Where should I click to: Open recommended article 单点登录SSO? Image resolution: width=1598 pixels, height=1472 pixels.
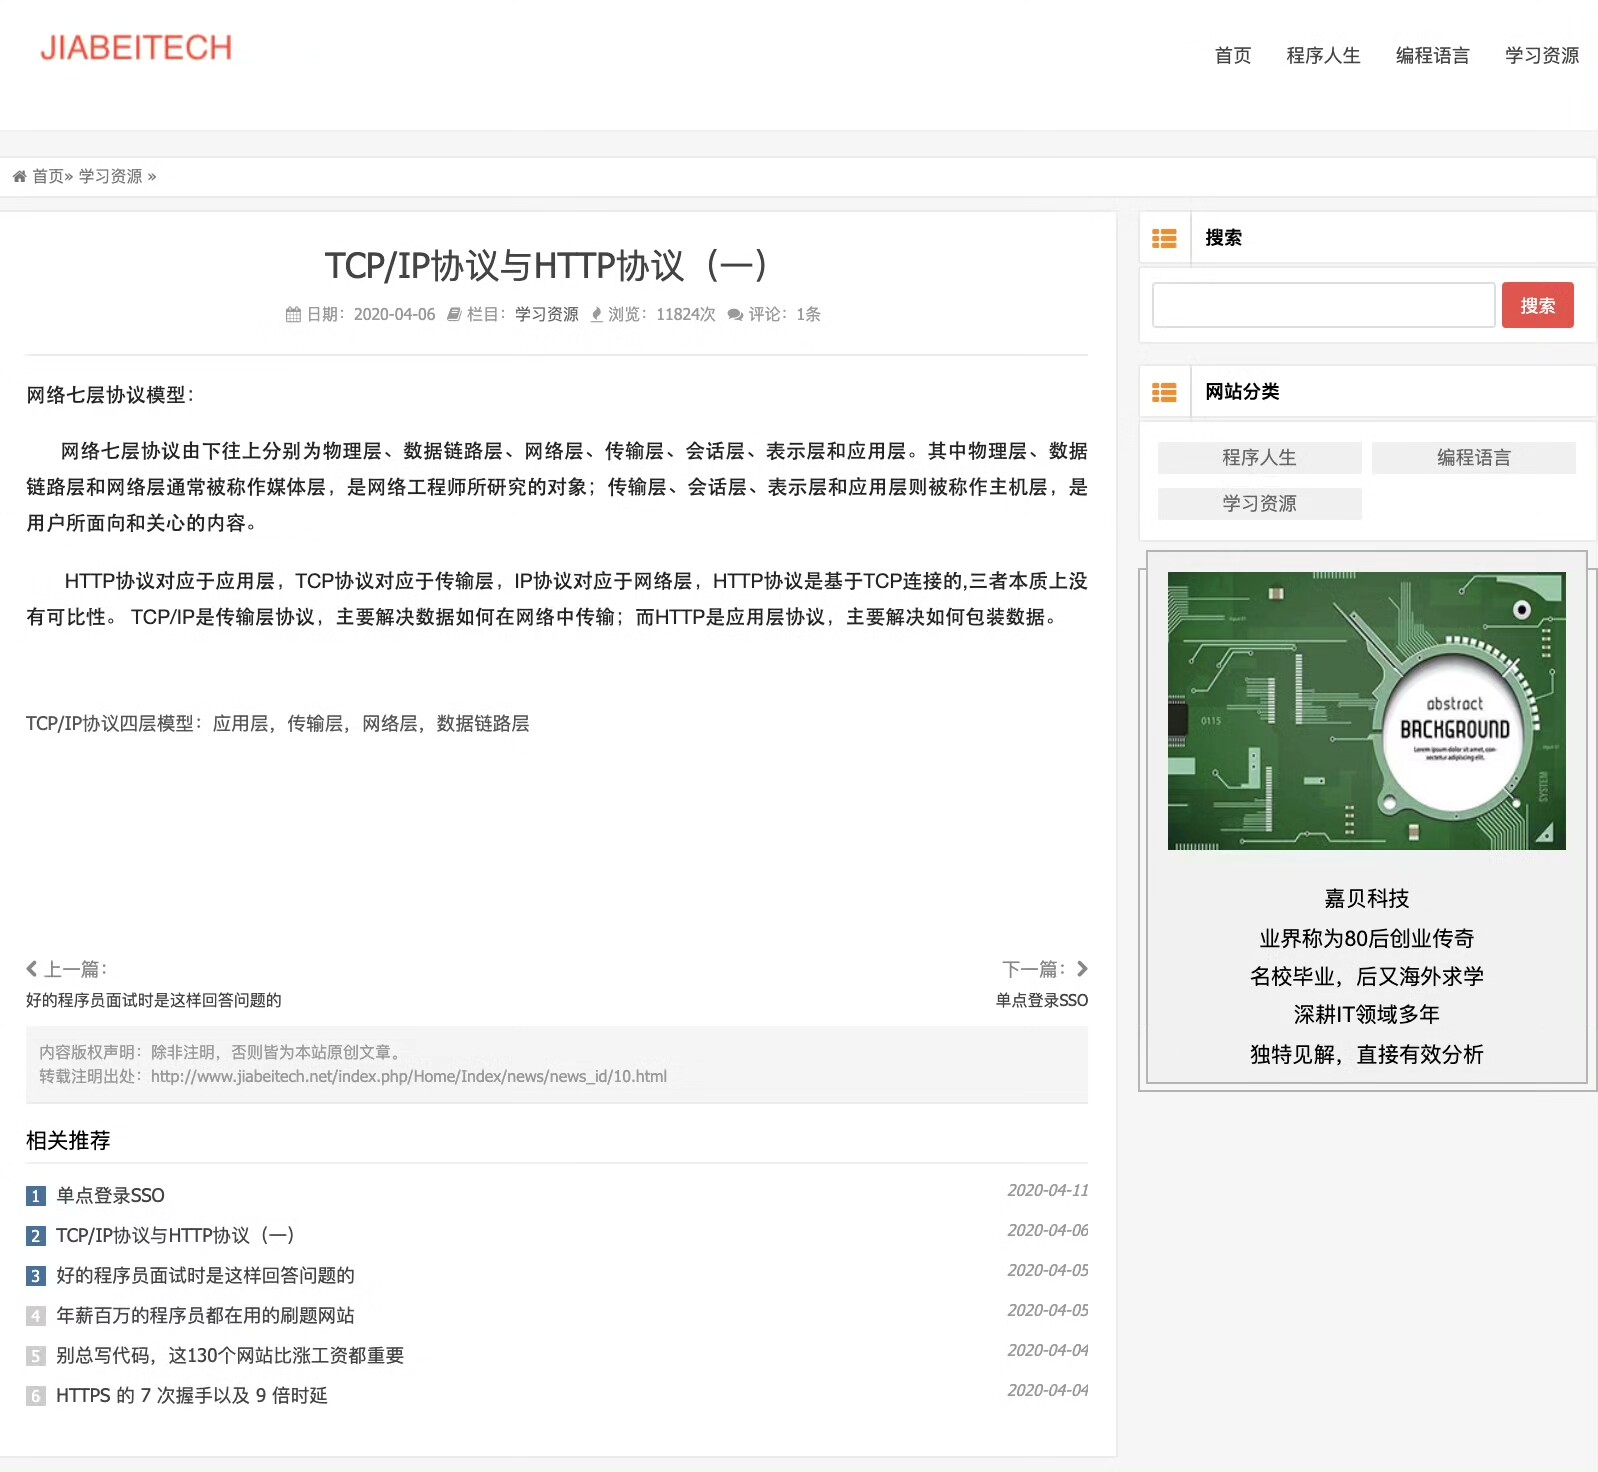point(110,1196)
